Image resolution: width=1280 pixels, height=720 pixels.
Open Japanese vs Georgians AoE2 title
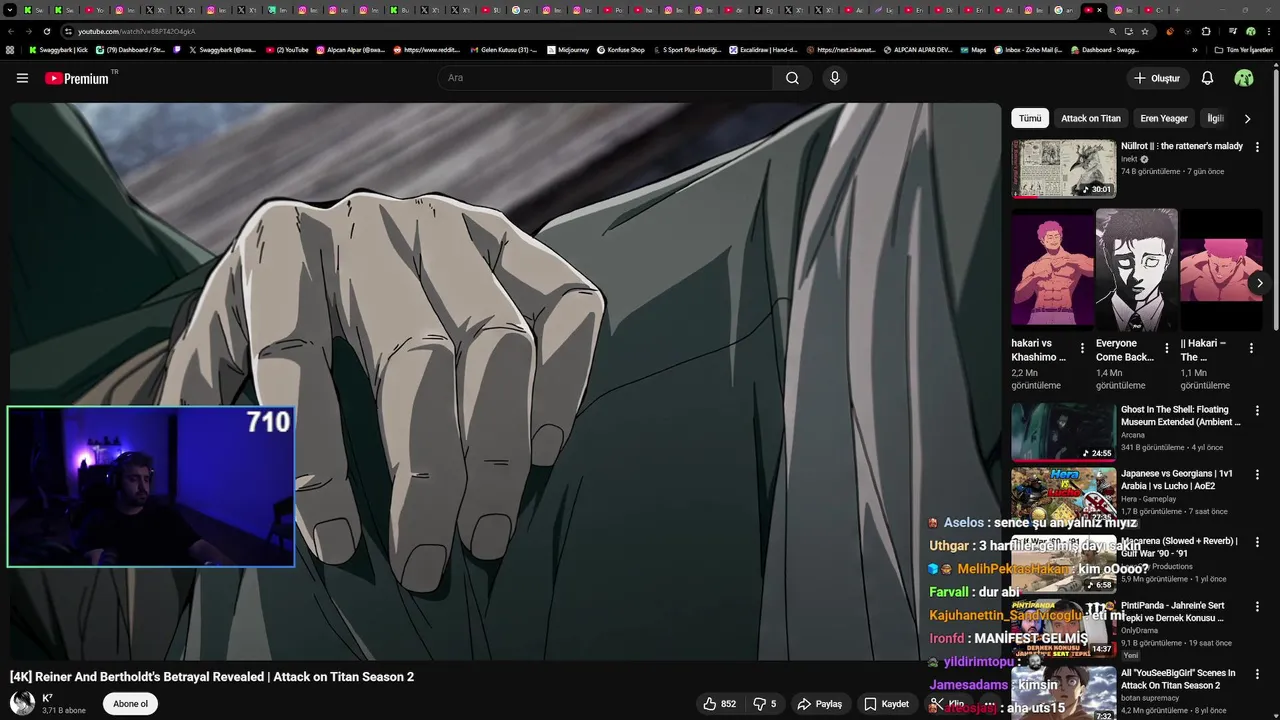(x=1177, y=480)
